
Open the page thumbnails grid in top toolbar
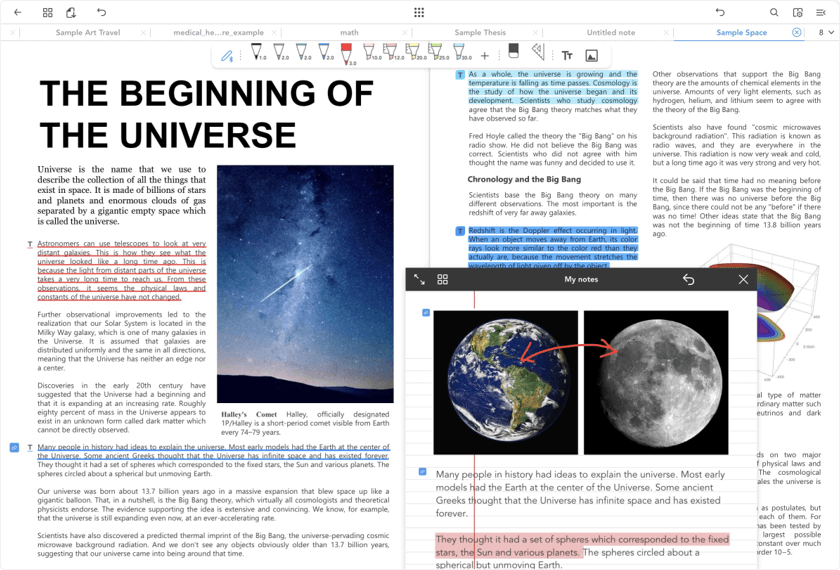tap(48, 12)
